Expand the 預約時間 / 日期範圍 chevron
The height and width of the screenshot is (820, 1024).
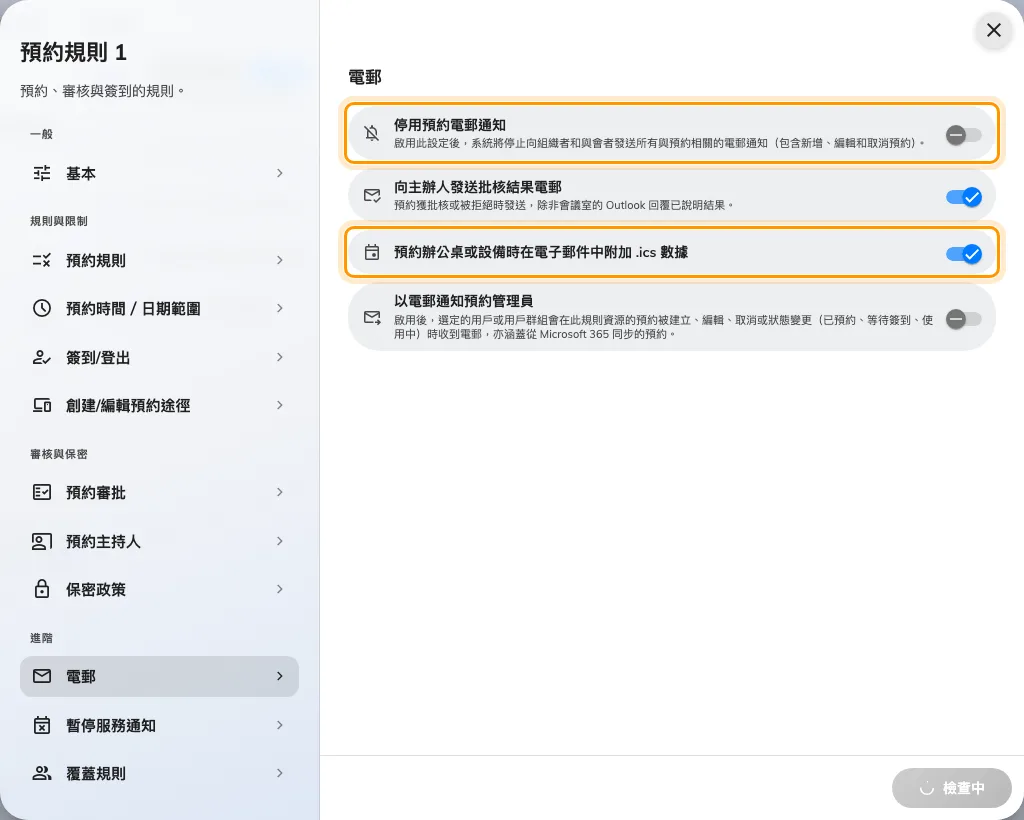[280, 308]
